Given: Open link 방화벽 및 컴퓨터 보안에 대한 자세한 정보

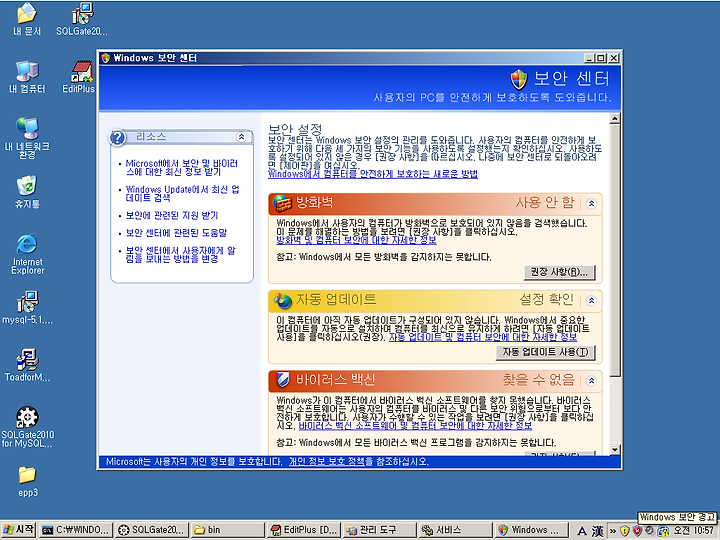Looking at the screenshot, I should pyautogui.click(x=356, y=240).
